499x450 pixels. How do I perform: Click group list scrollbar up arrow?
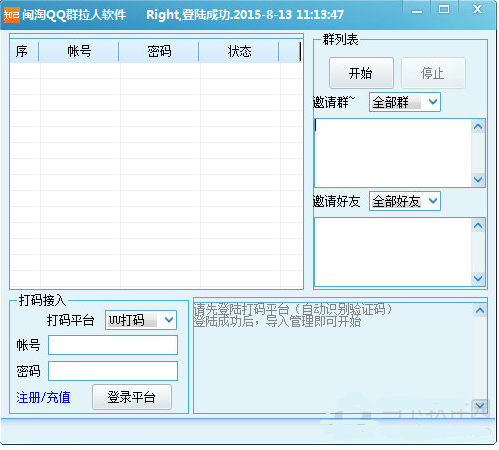coord(478,127)
